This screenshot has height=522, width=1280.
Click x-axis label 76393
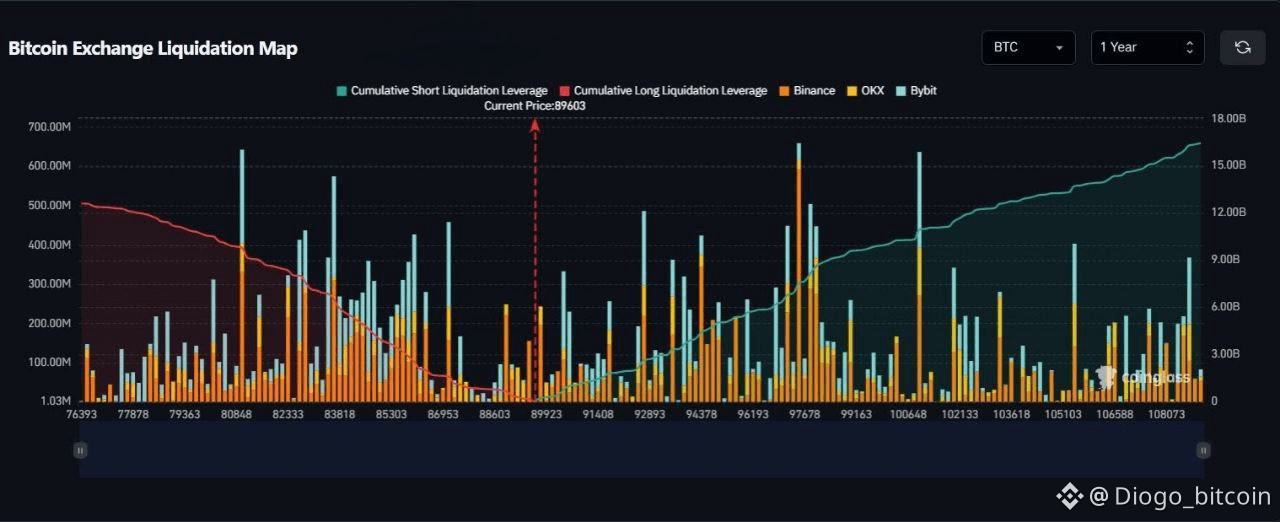point(81,414)
